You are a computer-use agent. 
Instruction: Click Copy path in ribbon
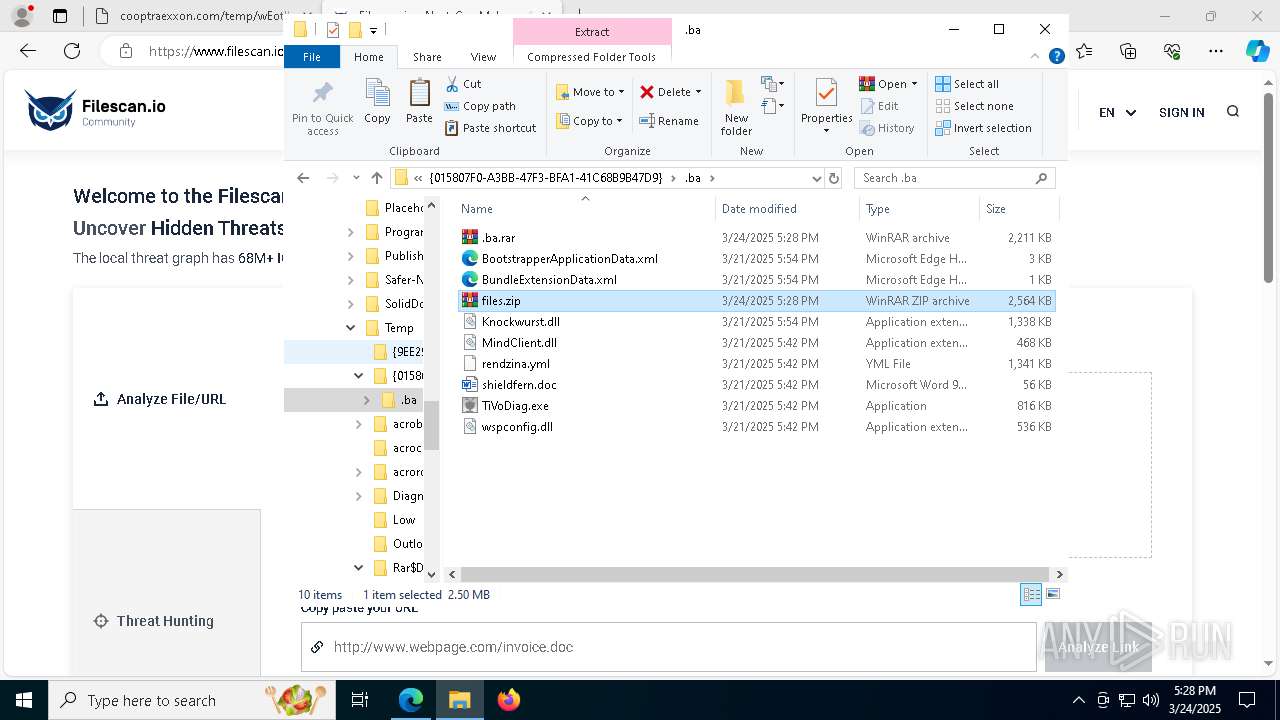pos(480,106)
